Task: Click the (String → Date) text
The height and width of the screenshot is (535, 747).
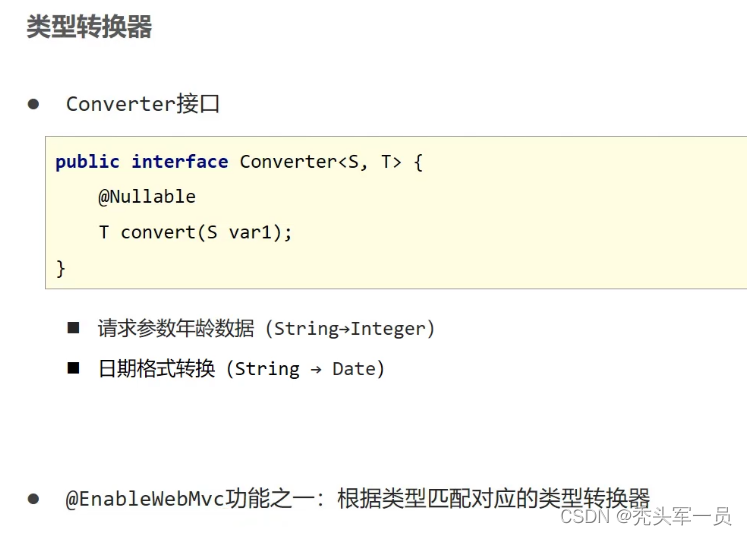Action: [x=305, y=369]
